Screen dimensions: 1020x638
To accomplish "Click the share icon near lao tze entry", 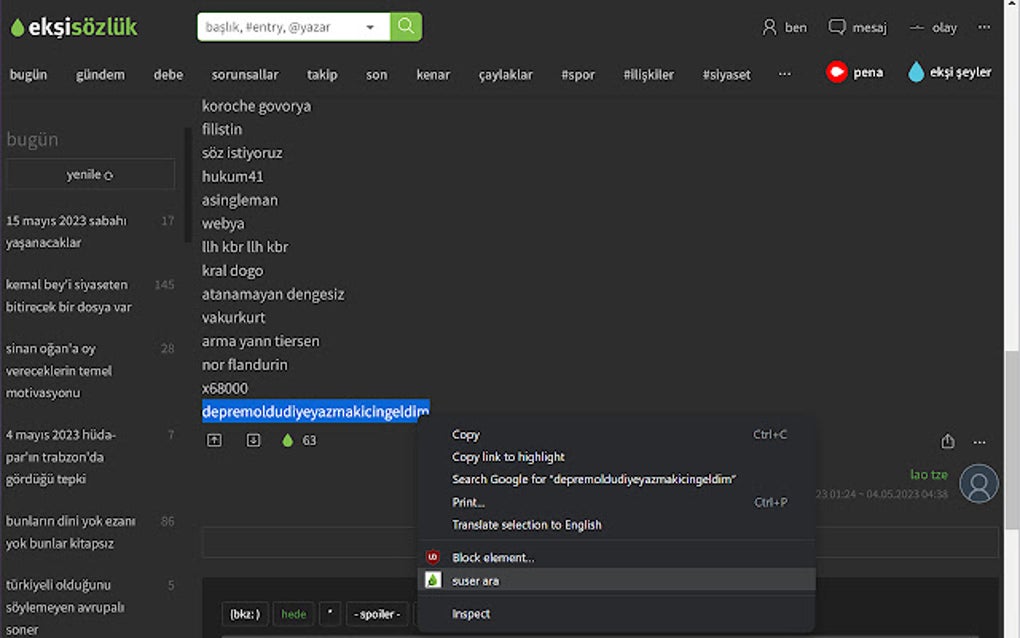I will click(x=948, y=441).
